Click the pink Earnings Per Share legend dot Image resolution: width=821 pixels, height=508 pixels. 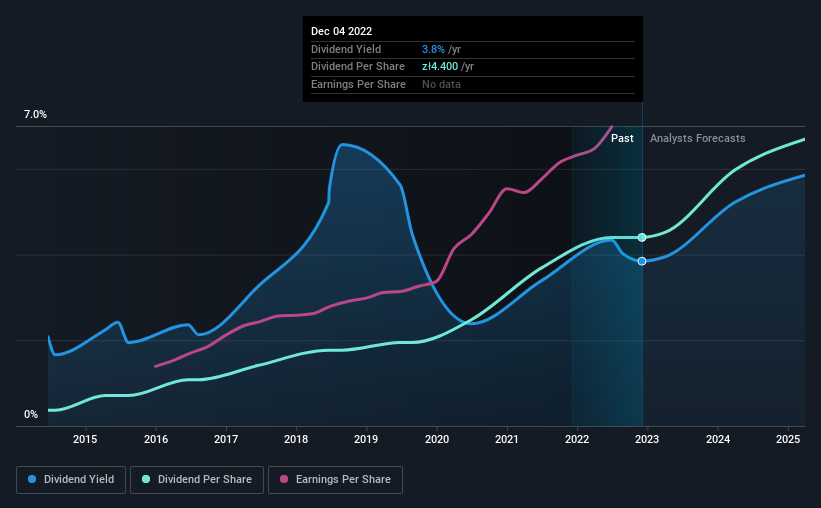(x=284, y=479)
